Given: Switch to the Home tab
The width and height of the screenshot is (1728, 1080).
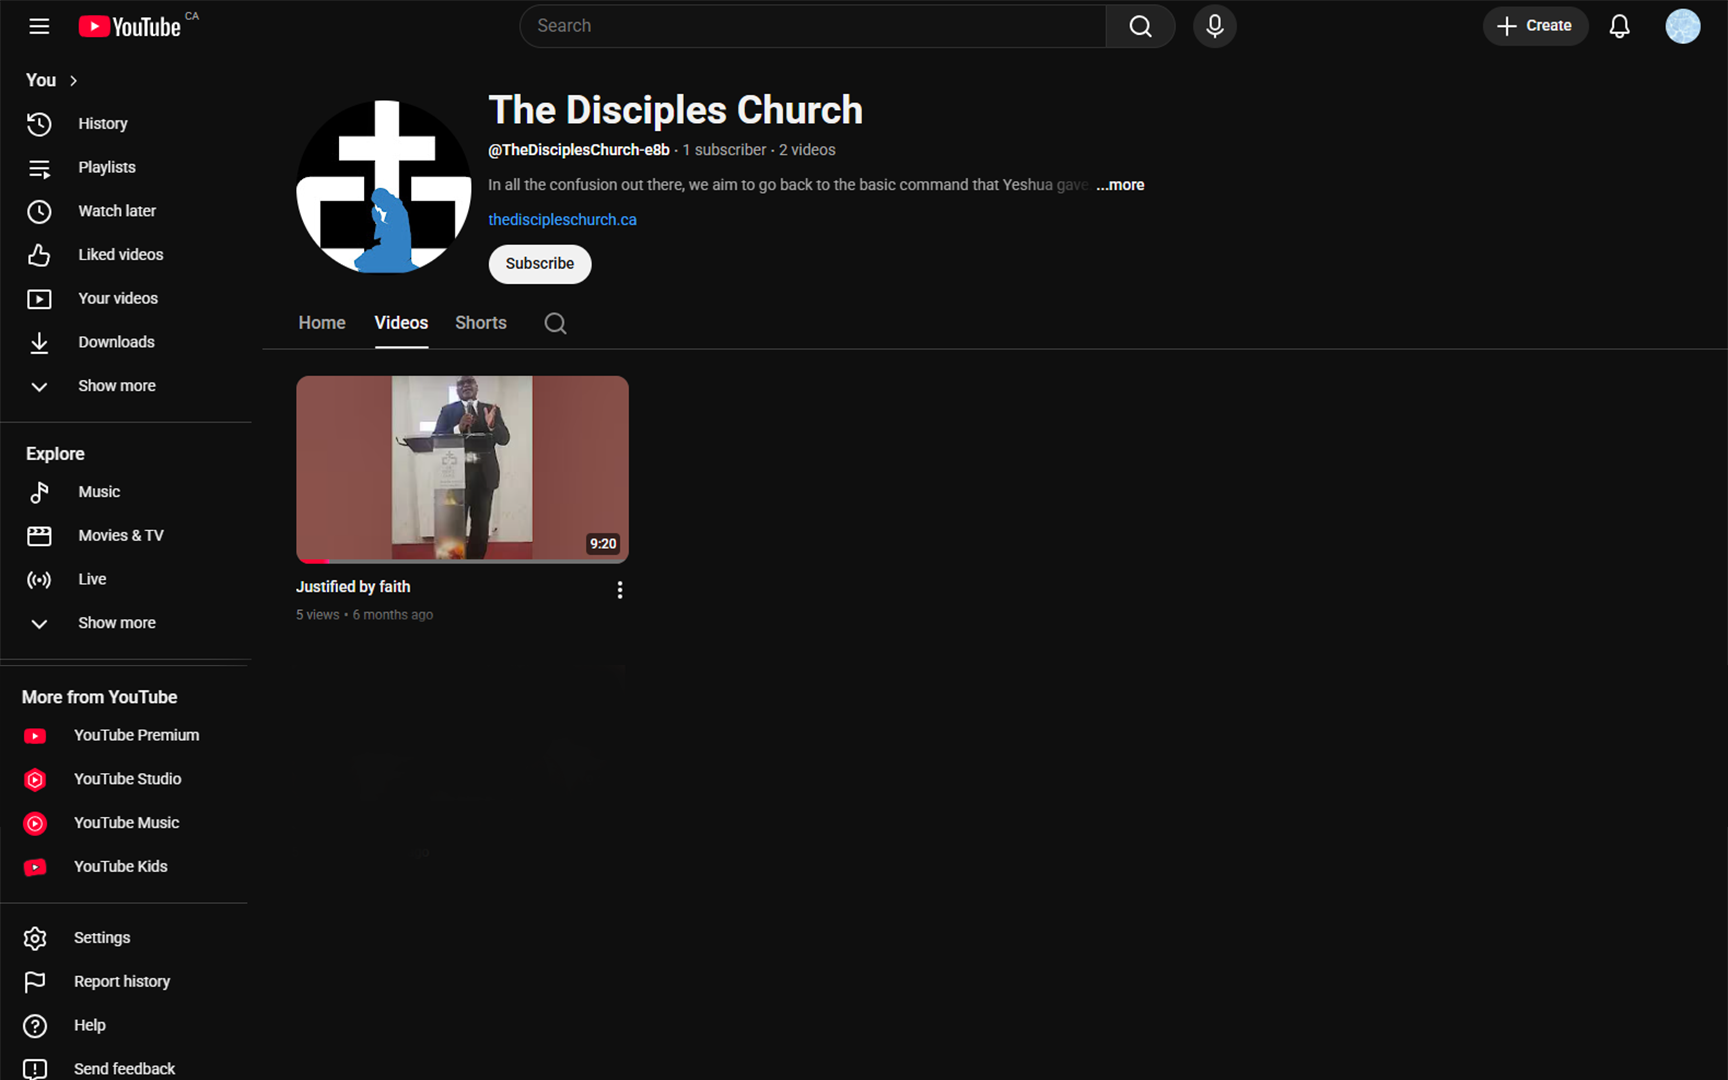Looking at the screenshot, I should tap(322, 323).
